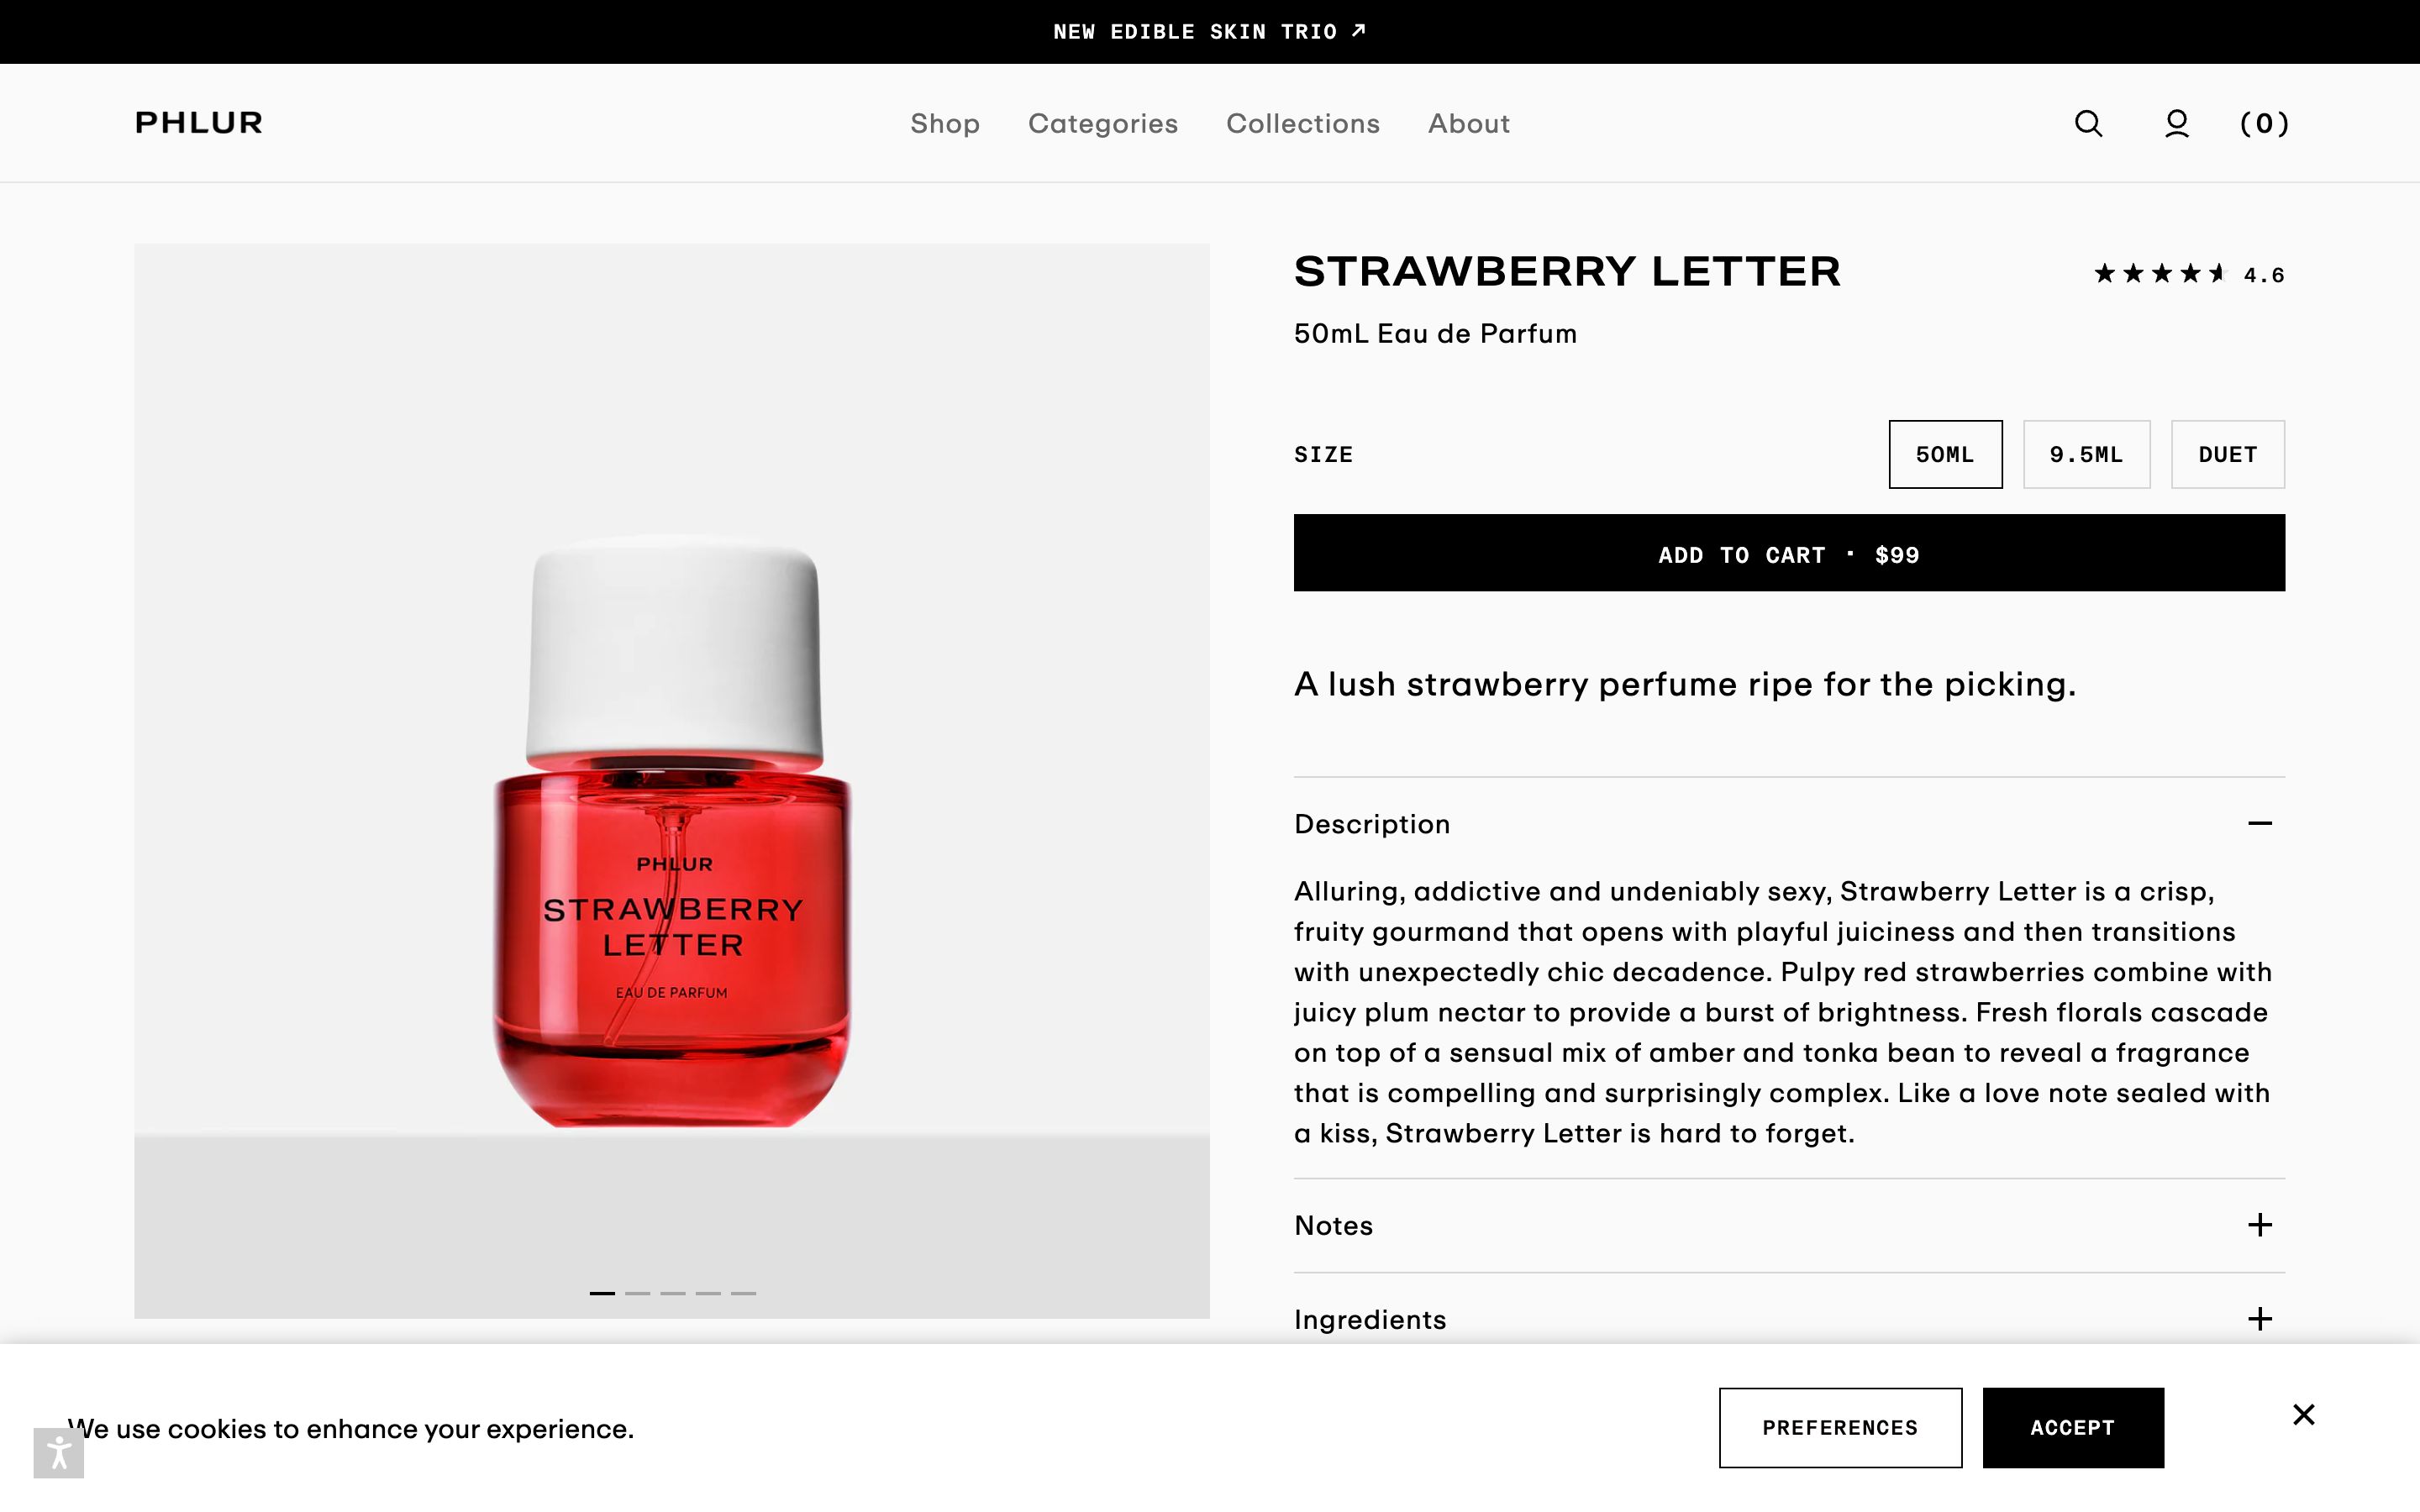This screenshot has height=1512, width=2420.
Task: Click the star rating 4.6
Action: tap(2188, 274)
